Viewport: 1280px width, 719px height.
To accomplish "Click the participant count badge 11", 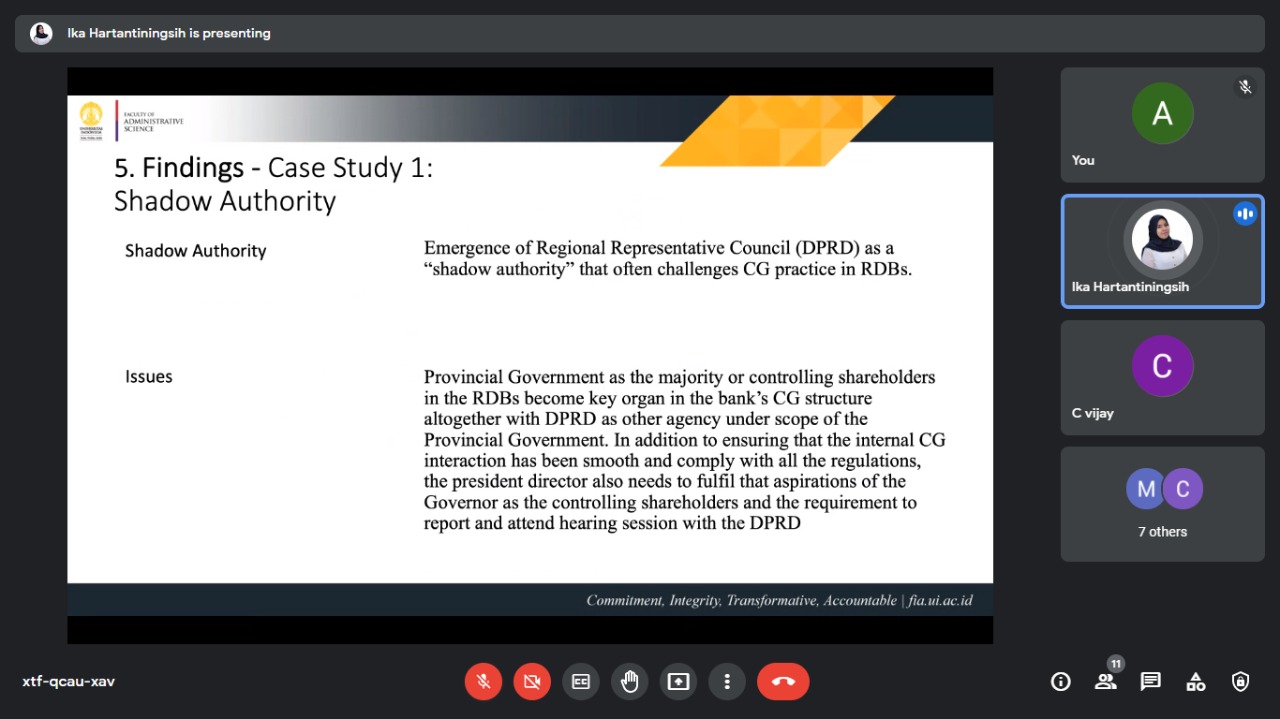I will tap(1116, 664).
